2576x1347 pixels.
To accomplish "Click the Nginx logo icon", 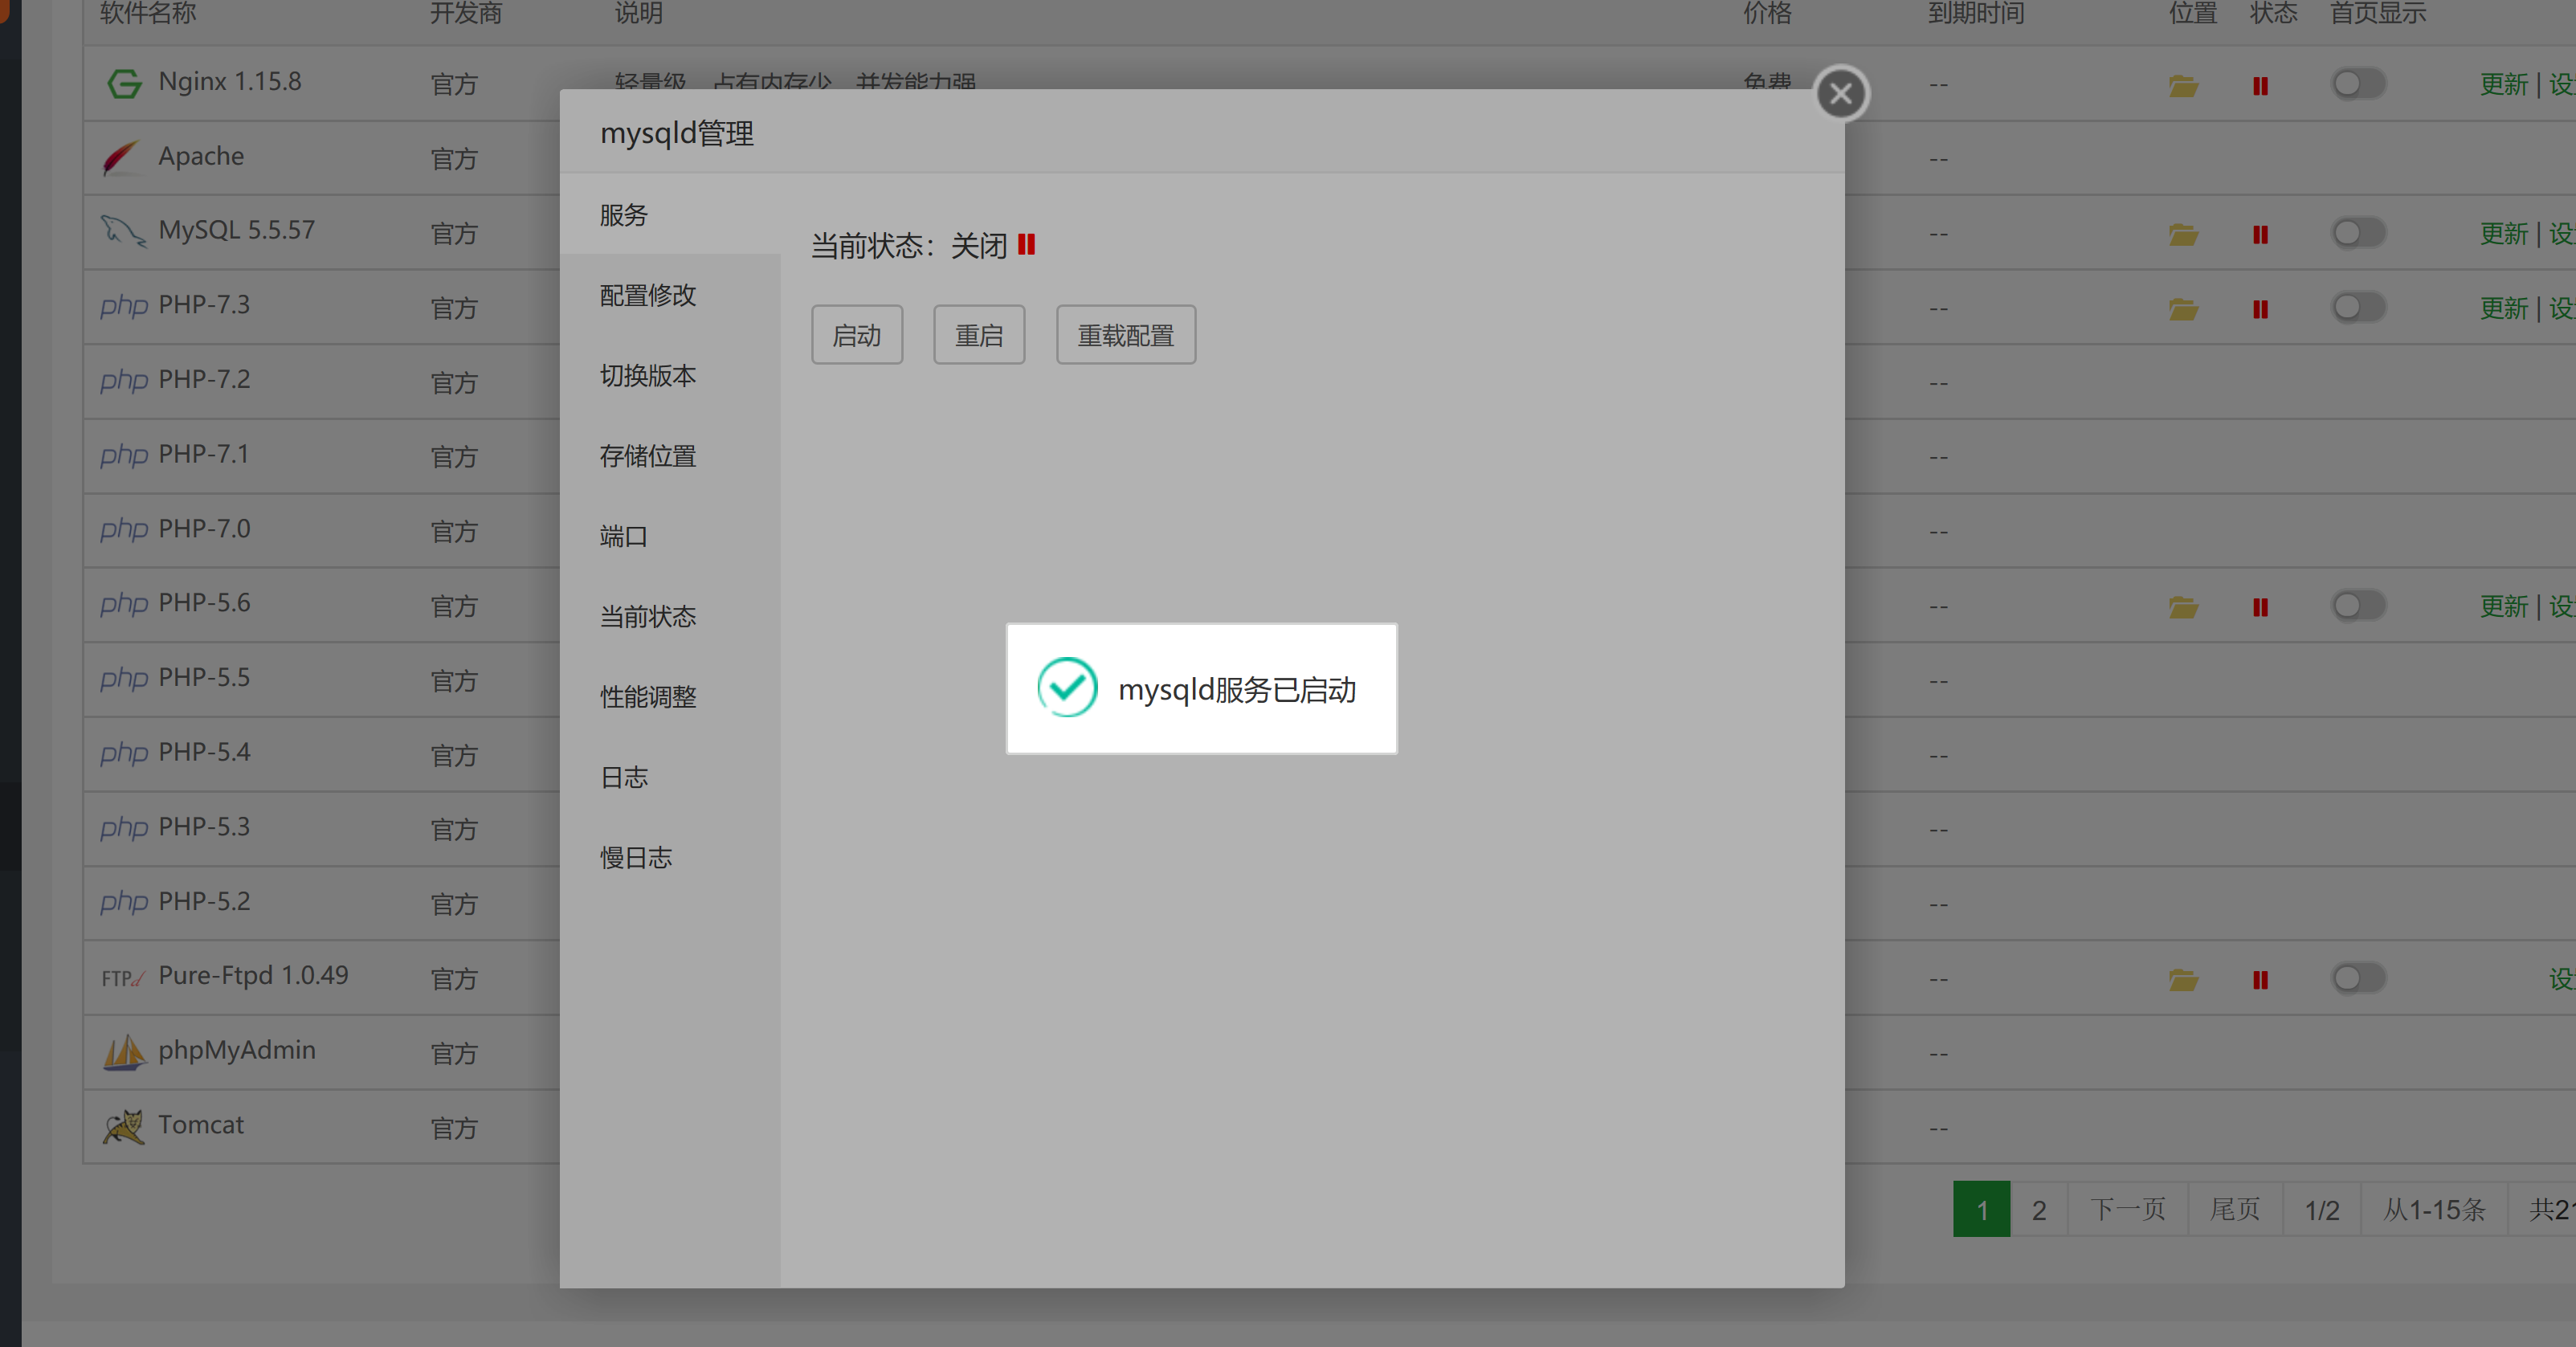I will [x=124, y=83].
